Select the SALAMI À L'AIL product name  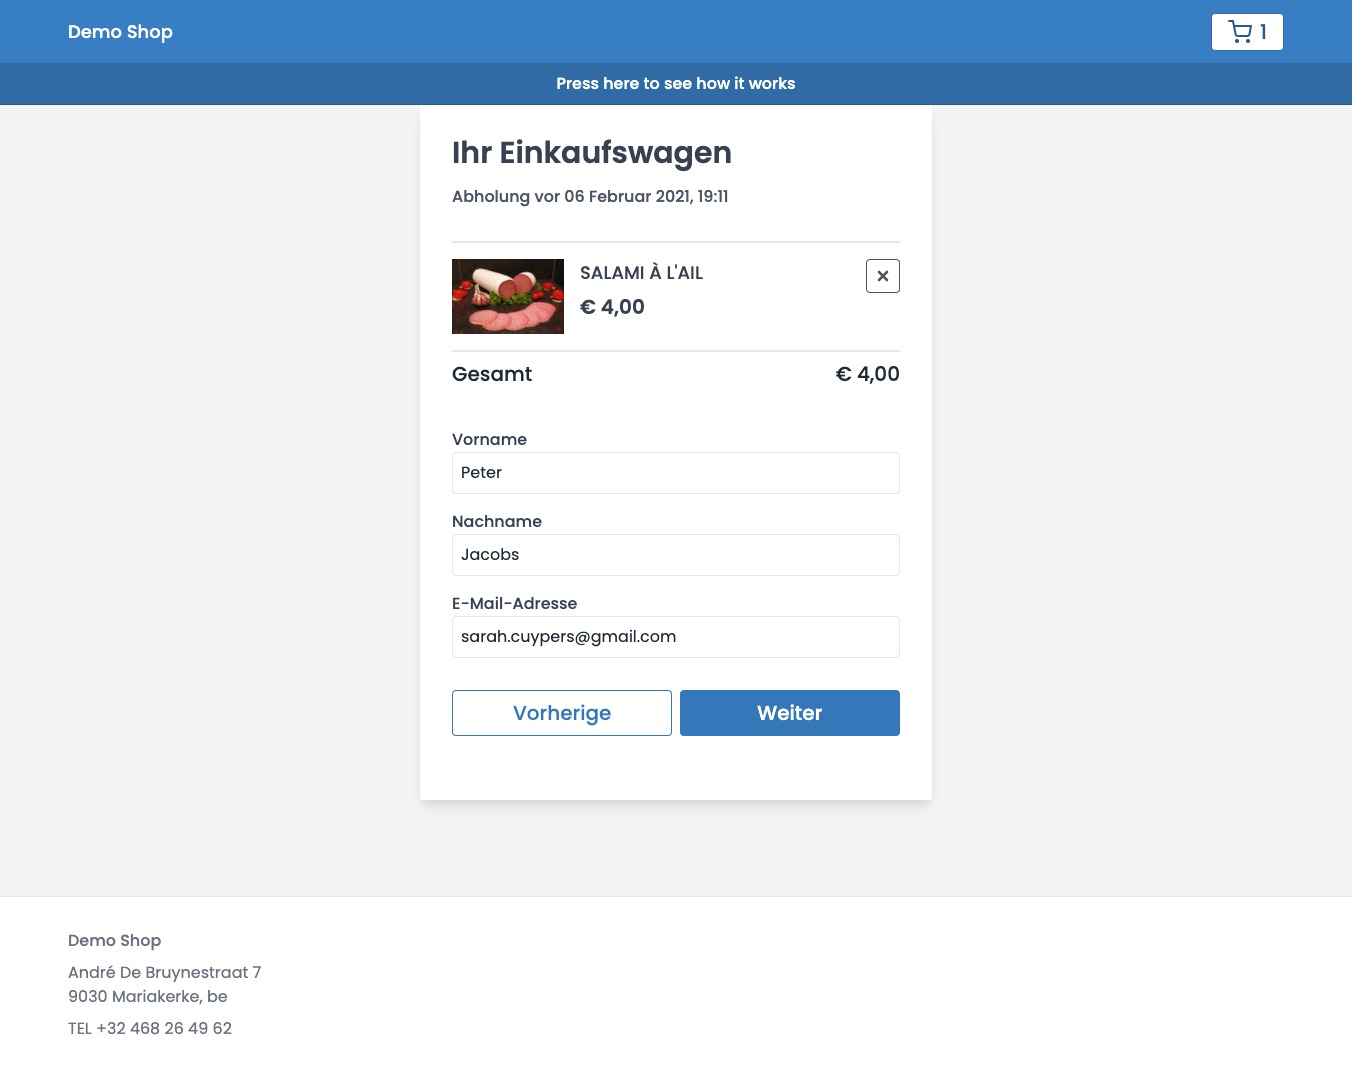point(641,273)
